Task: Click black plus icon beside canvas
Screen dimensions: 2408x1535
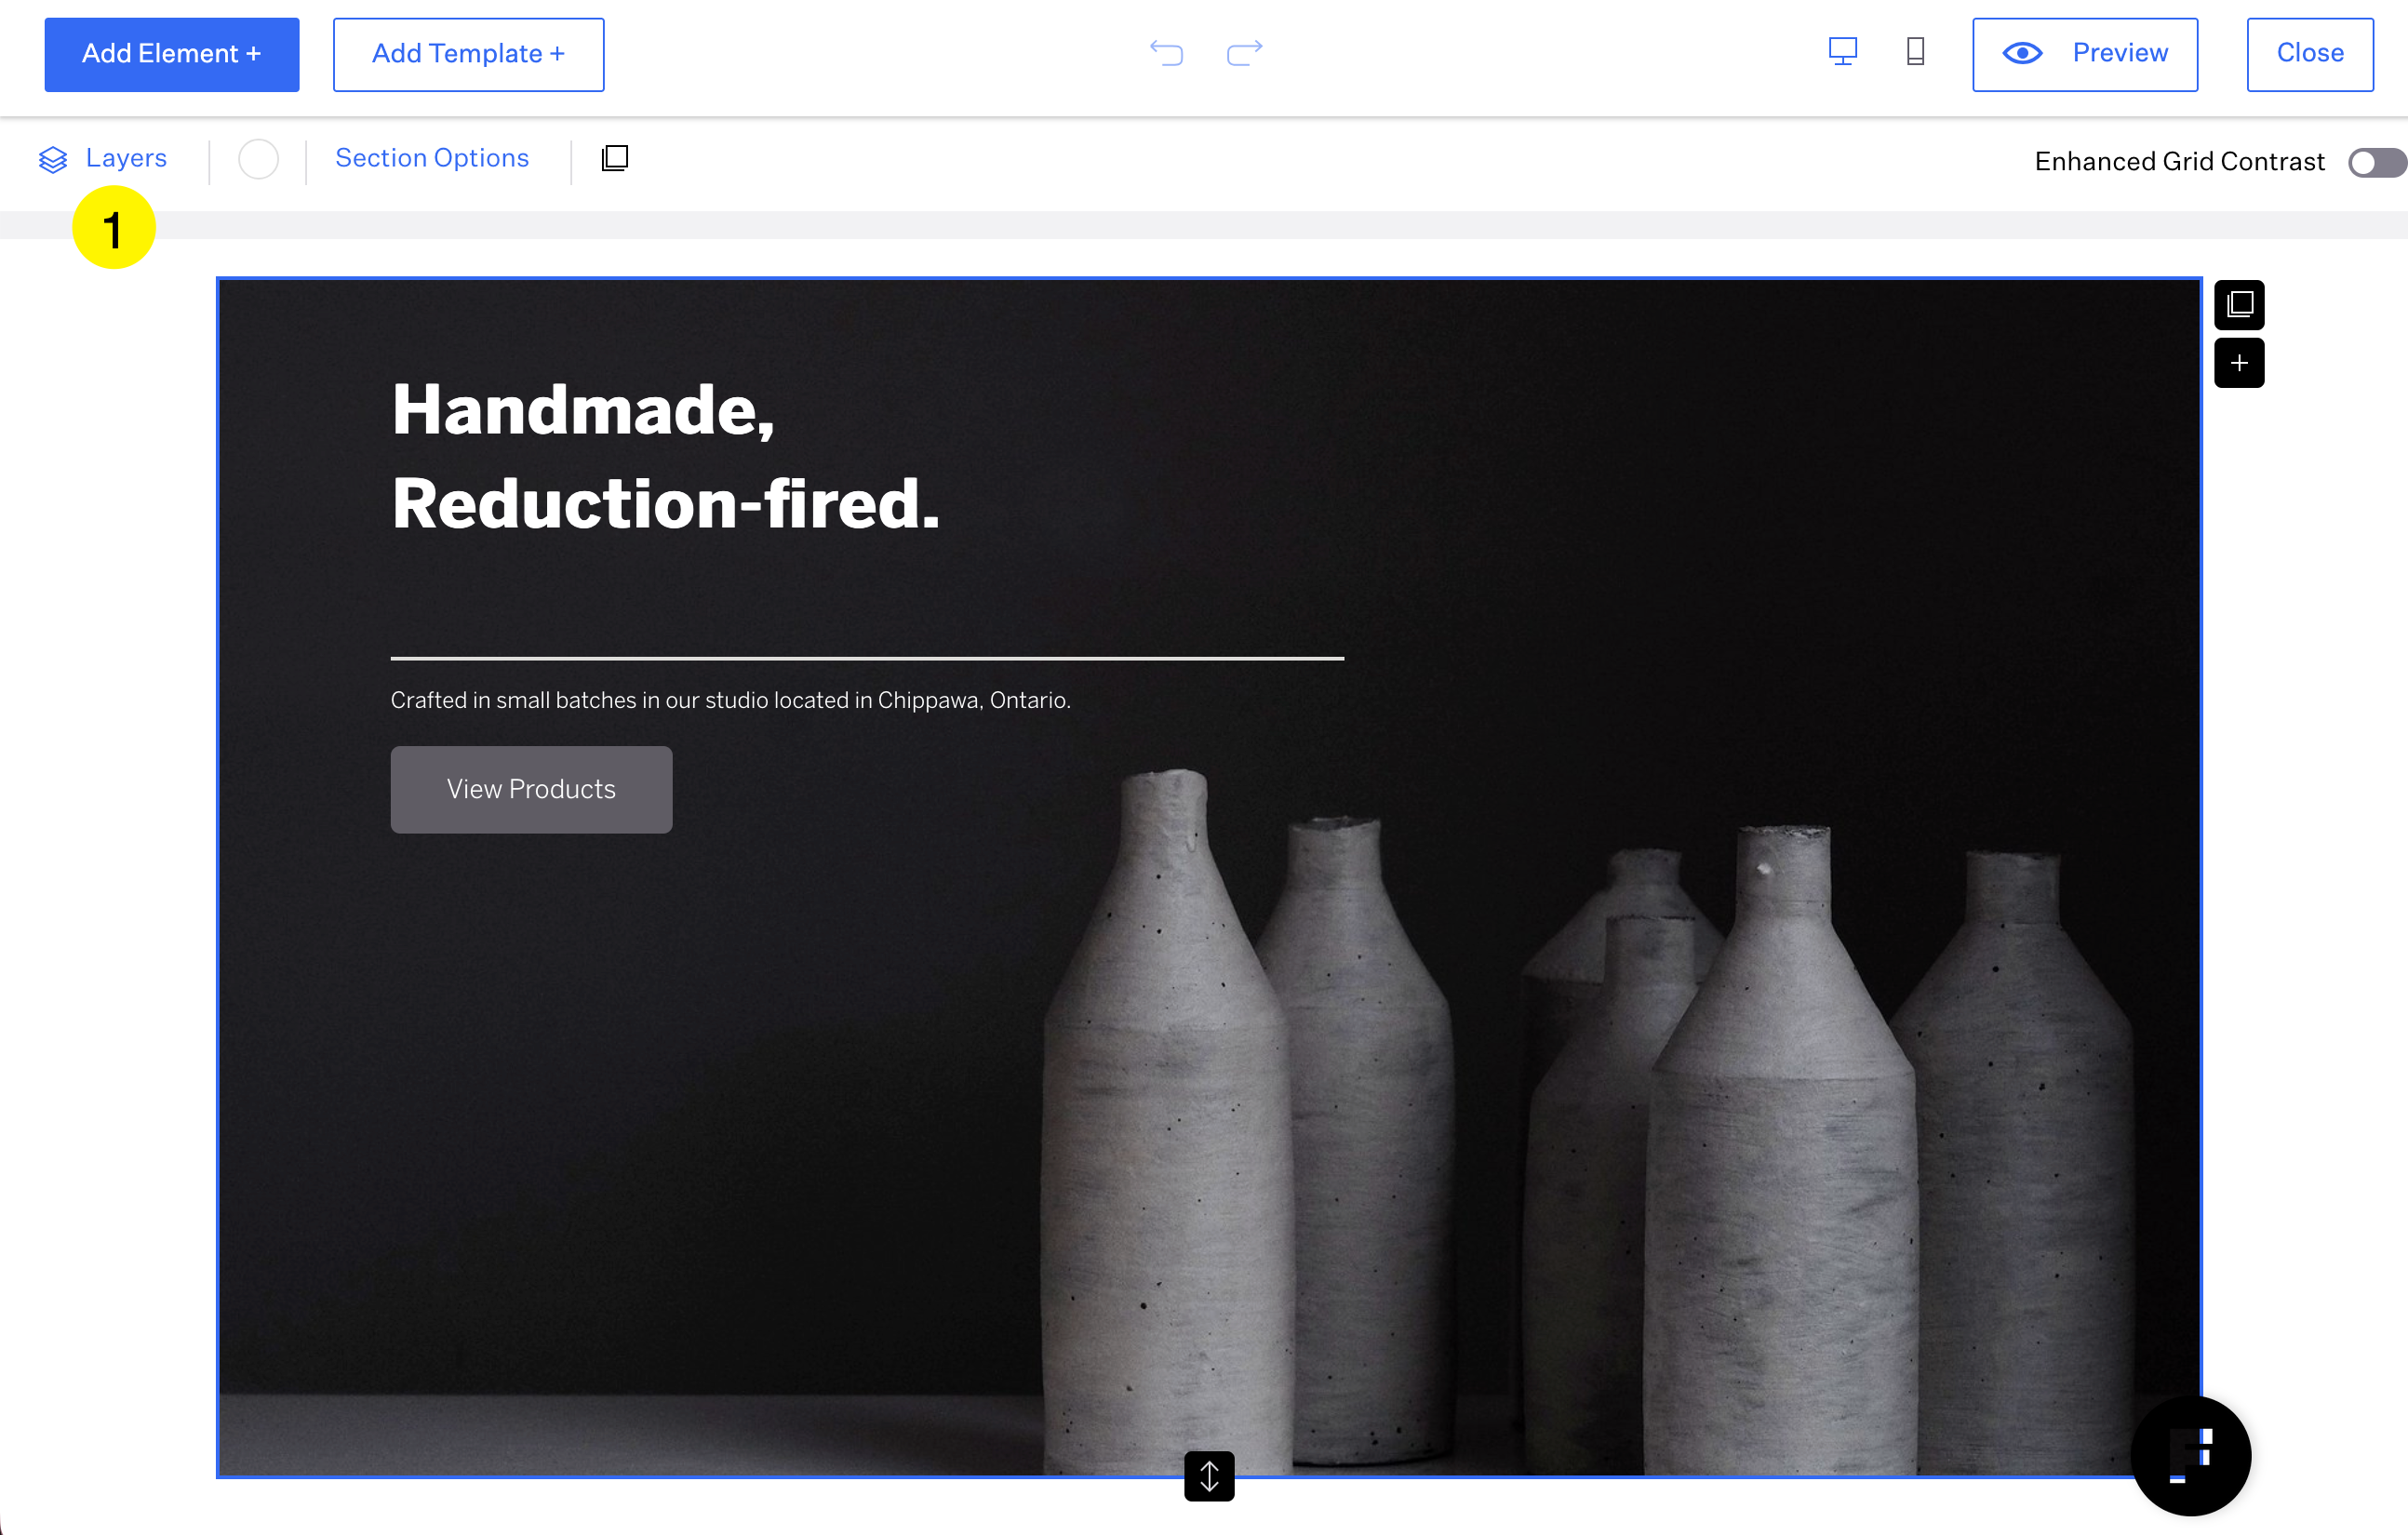Action: click(x=2239, y=363)
